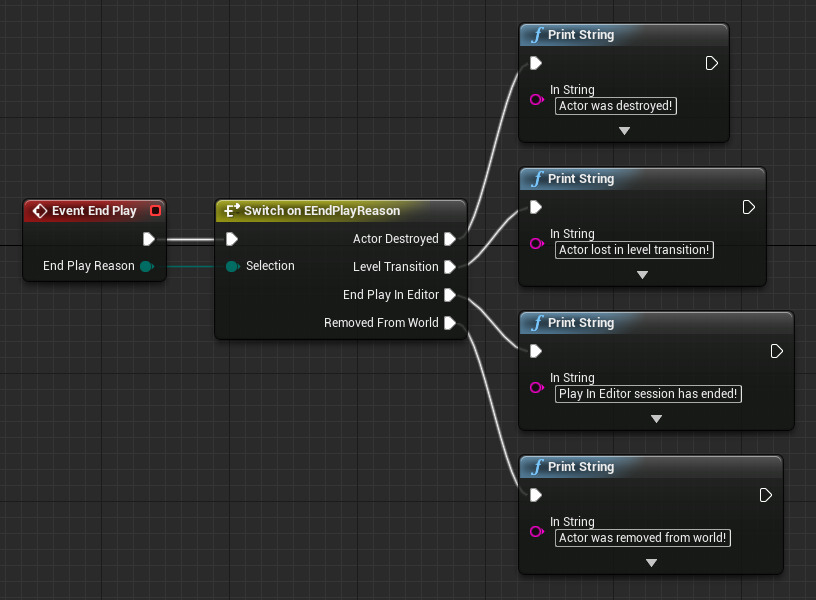This screenshot has width=816, height=600.
Task: Click output exec pin of 'Actor was destroyed!' node
Action: point(711,63)
